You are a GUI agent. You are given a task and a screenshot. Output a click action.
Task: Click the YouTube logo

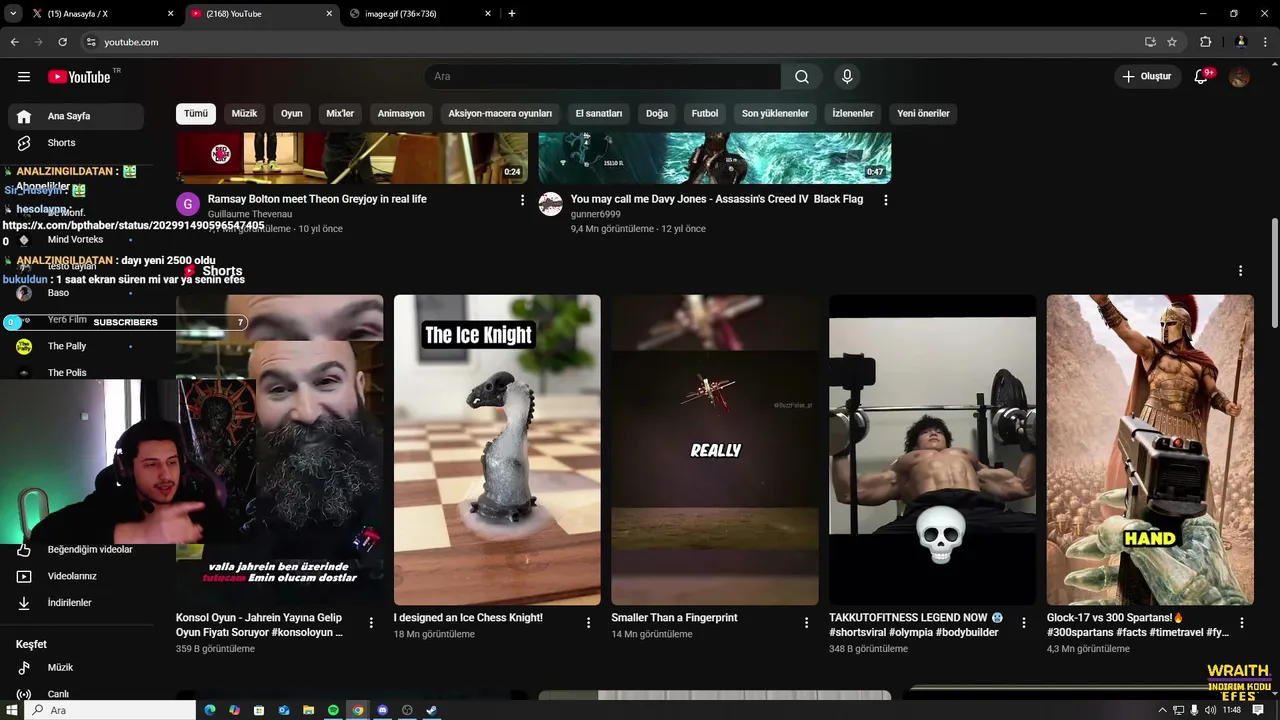pos(79,77)
